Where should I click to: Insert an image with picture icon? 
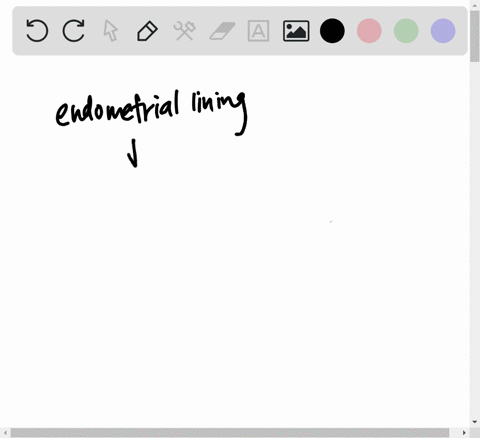(296, 31)
